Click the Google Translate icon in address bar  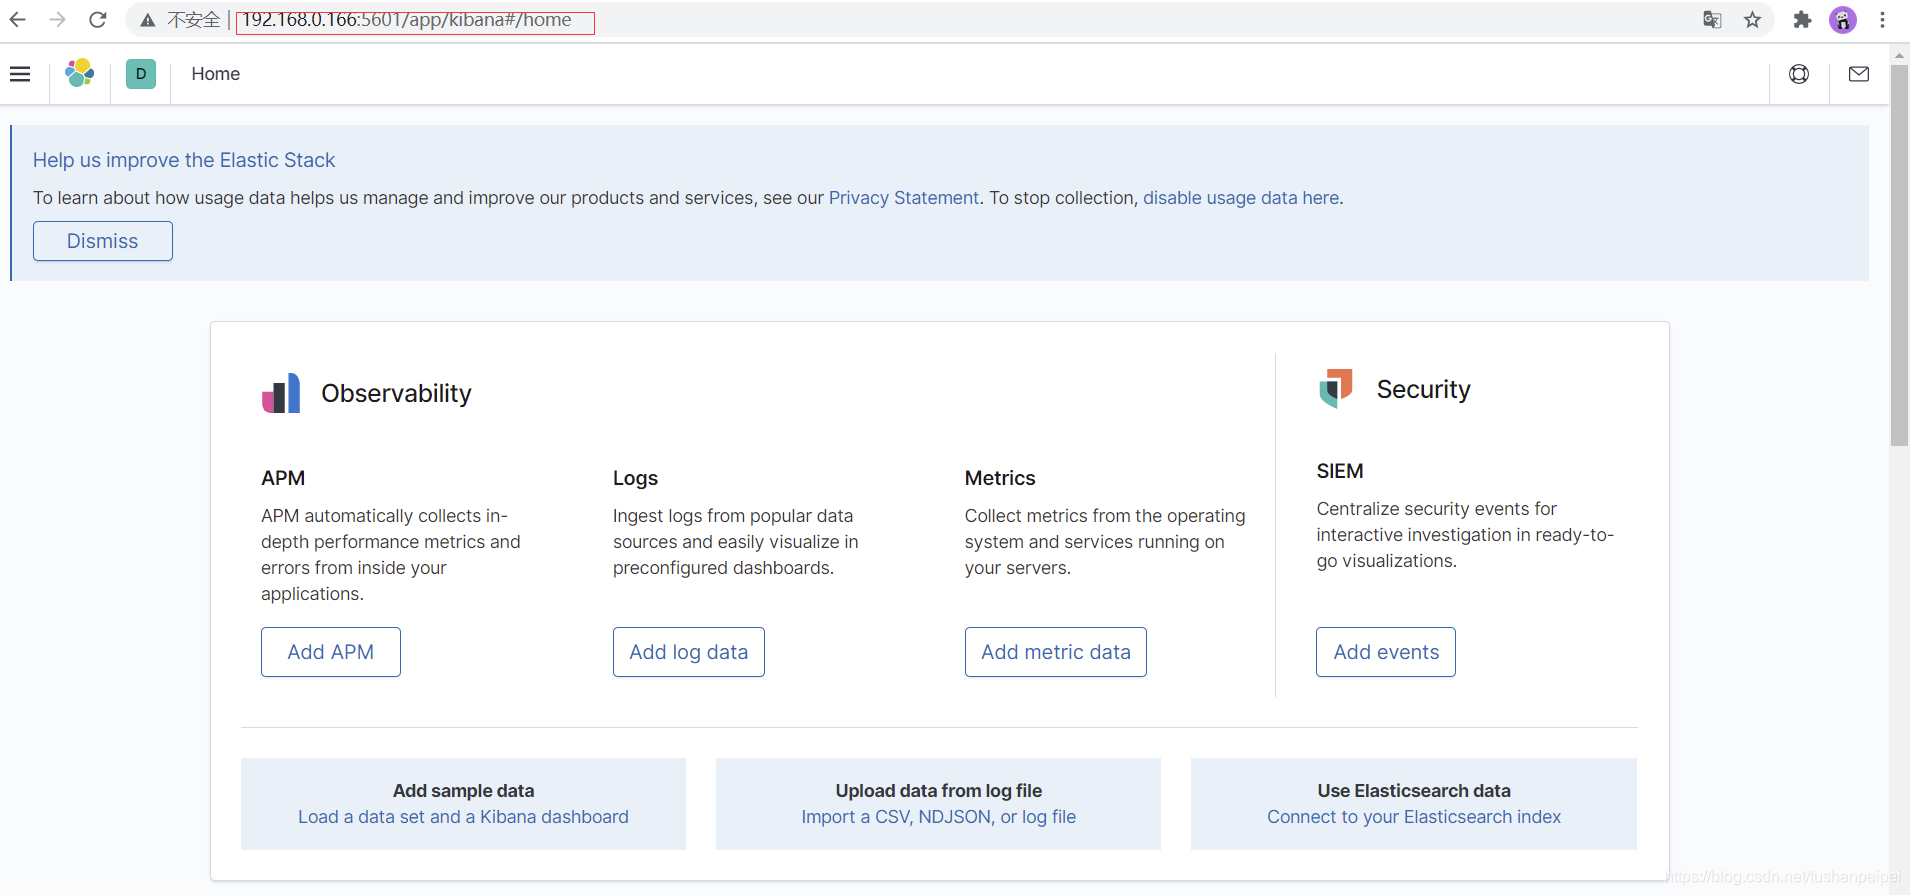coord(1712,20)
